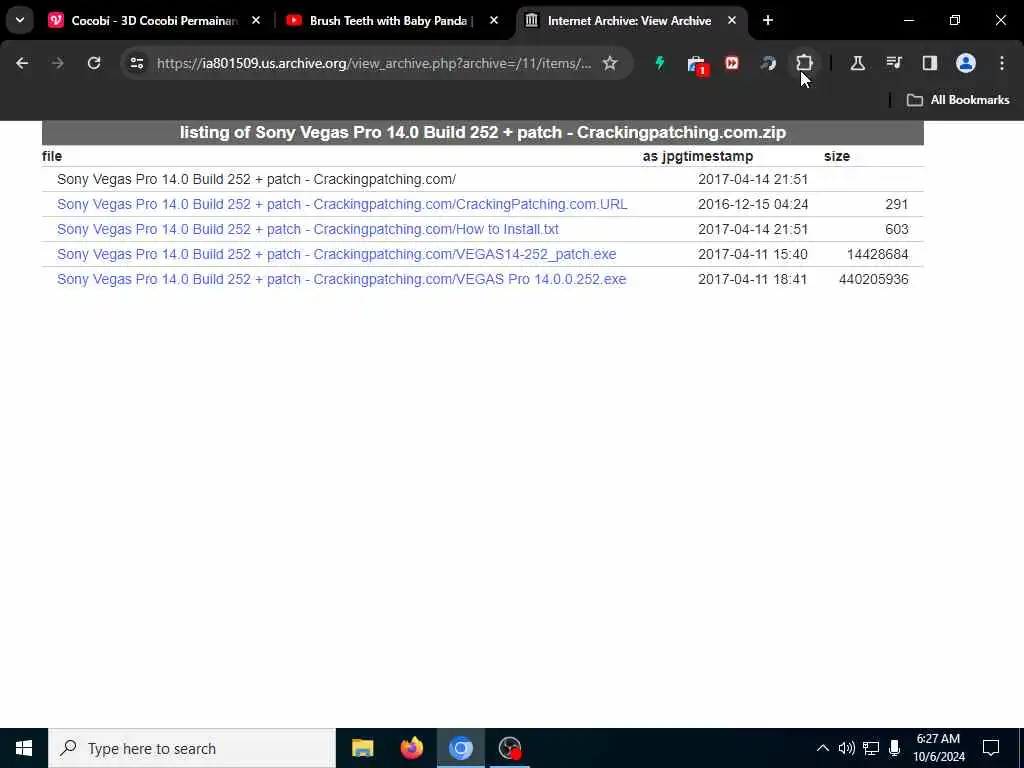This screenshot has width=1024, height=768.
Task: Click the 'size' column header
Action: coord(837,156)
